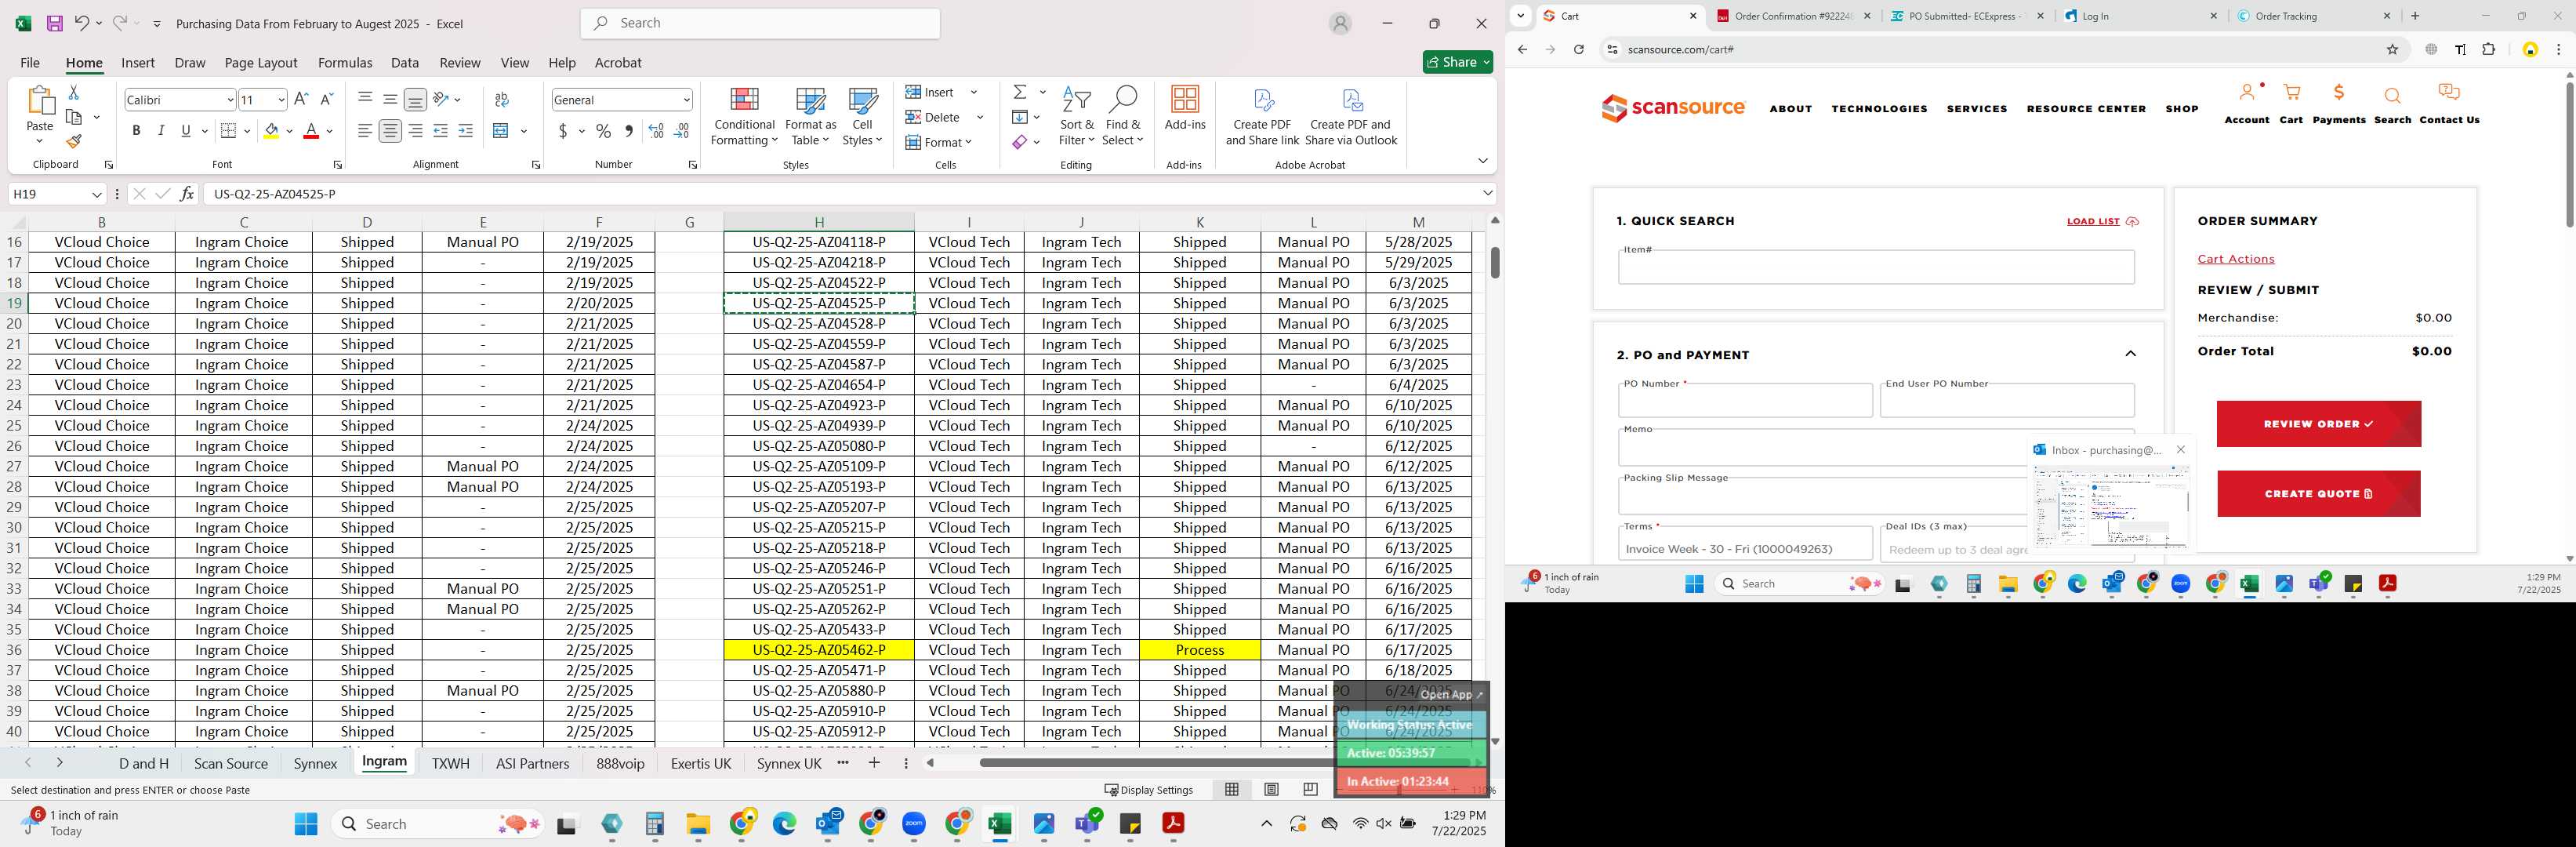Click Decrease Decimal icon
Image resolution: width=2576 pixels, height=847 pixels.
point(682,131)
